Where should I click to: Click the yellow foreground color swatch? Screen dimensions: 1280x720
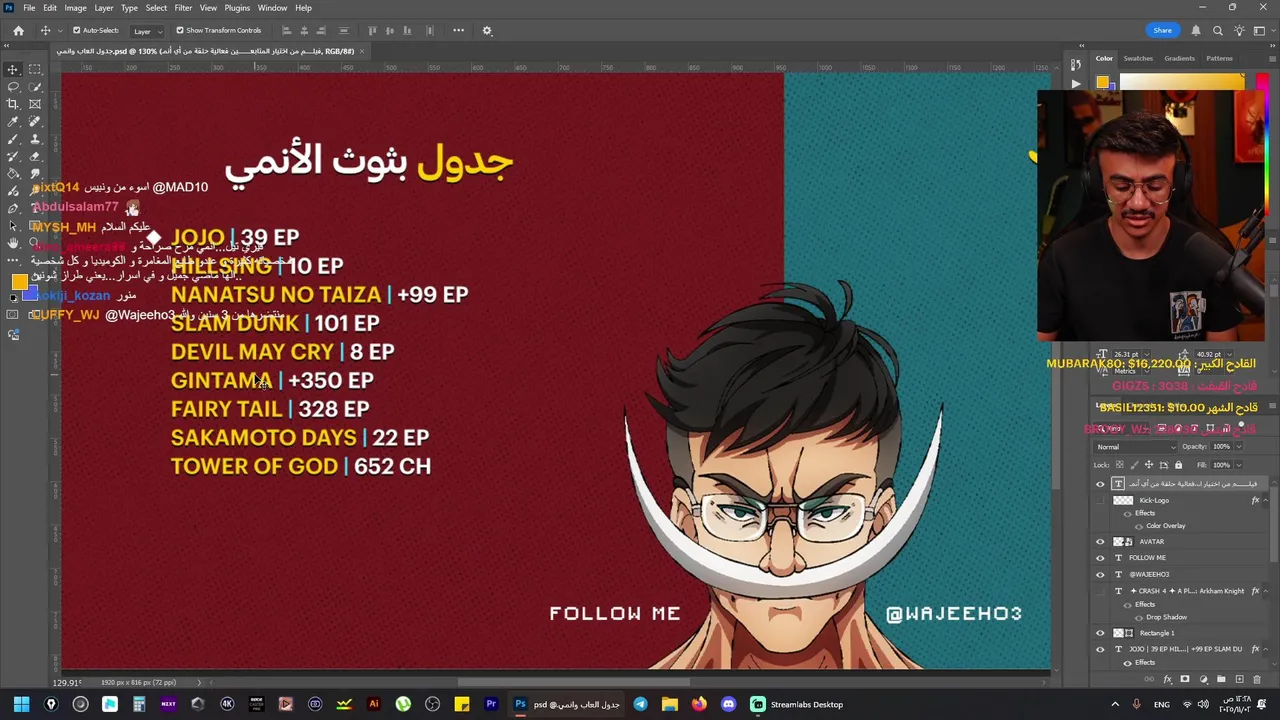point(19,281)
